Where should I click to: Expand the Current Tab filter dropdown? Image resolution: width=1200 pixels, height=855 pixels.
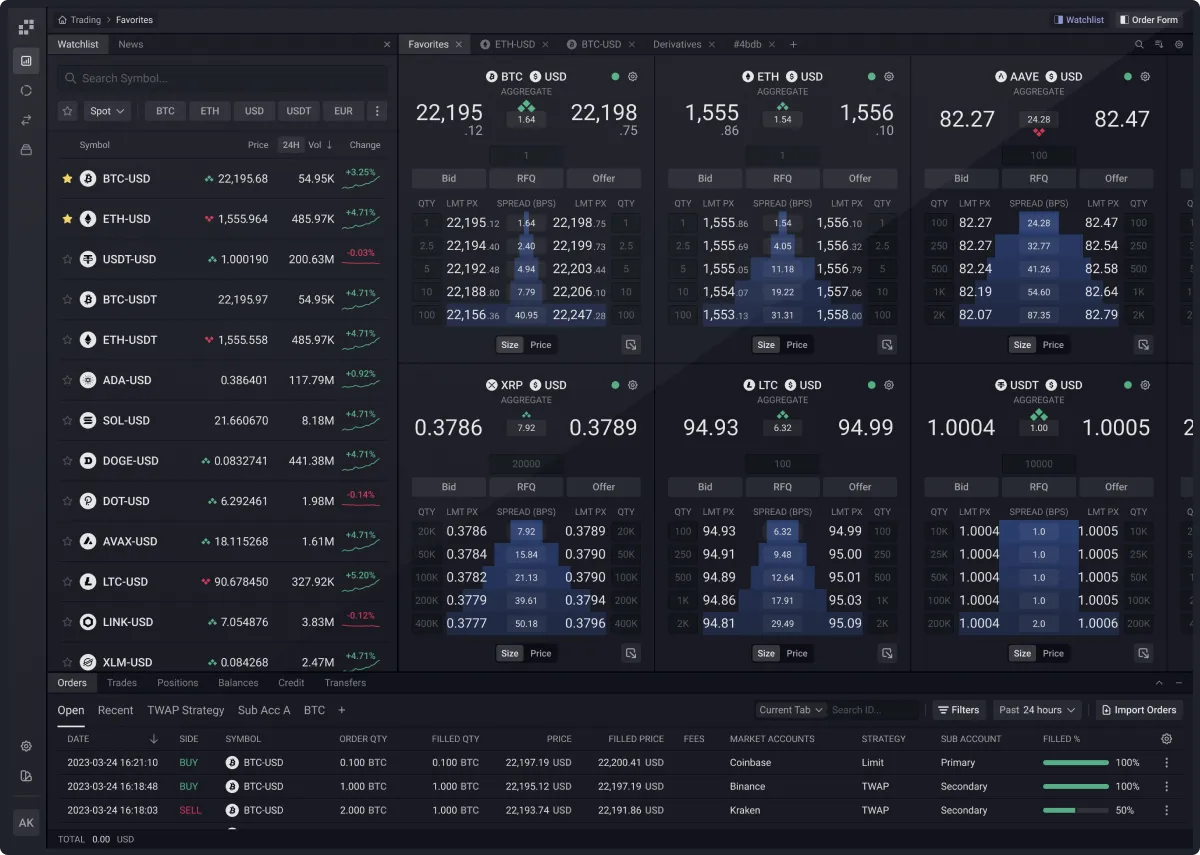pos(790,709)
